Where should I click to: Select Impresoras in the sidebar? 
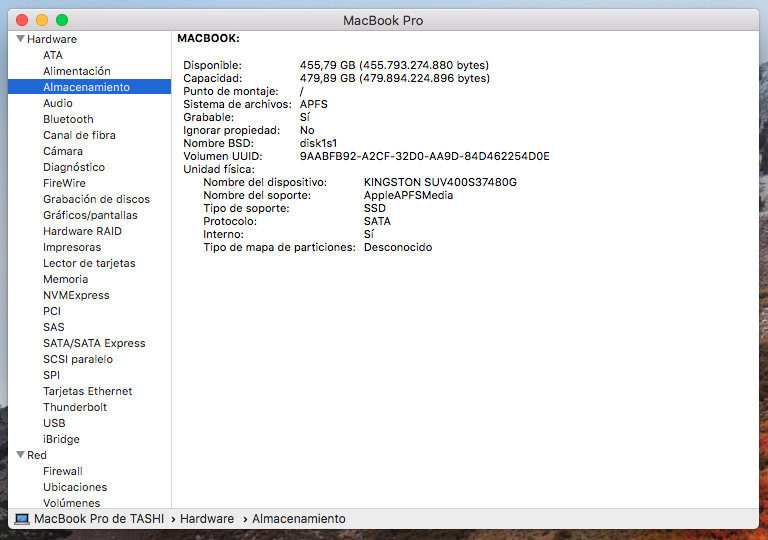[72, 247]
